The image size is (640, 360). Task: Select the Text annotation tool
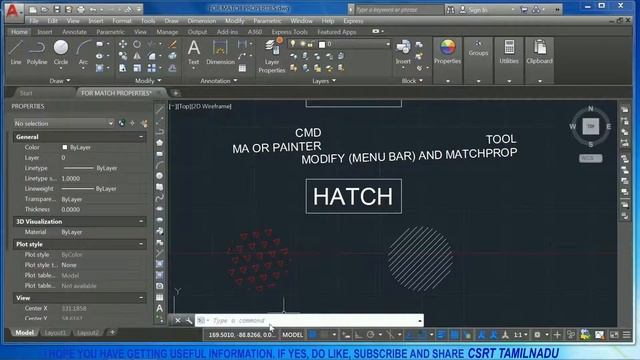[193, 53]
